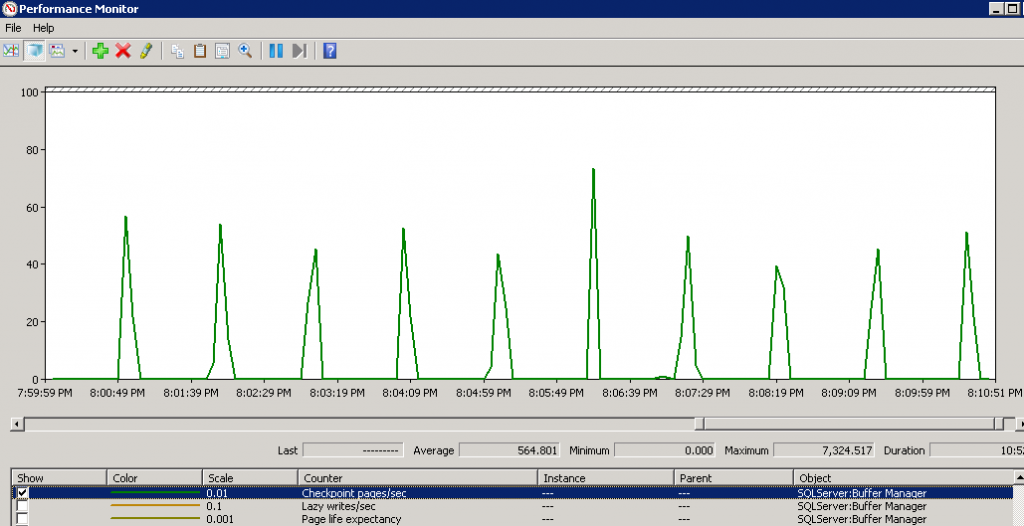Open the File menu
Image resolution: width=1024 pixels, height=526 pixels.
13,28
